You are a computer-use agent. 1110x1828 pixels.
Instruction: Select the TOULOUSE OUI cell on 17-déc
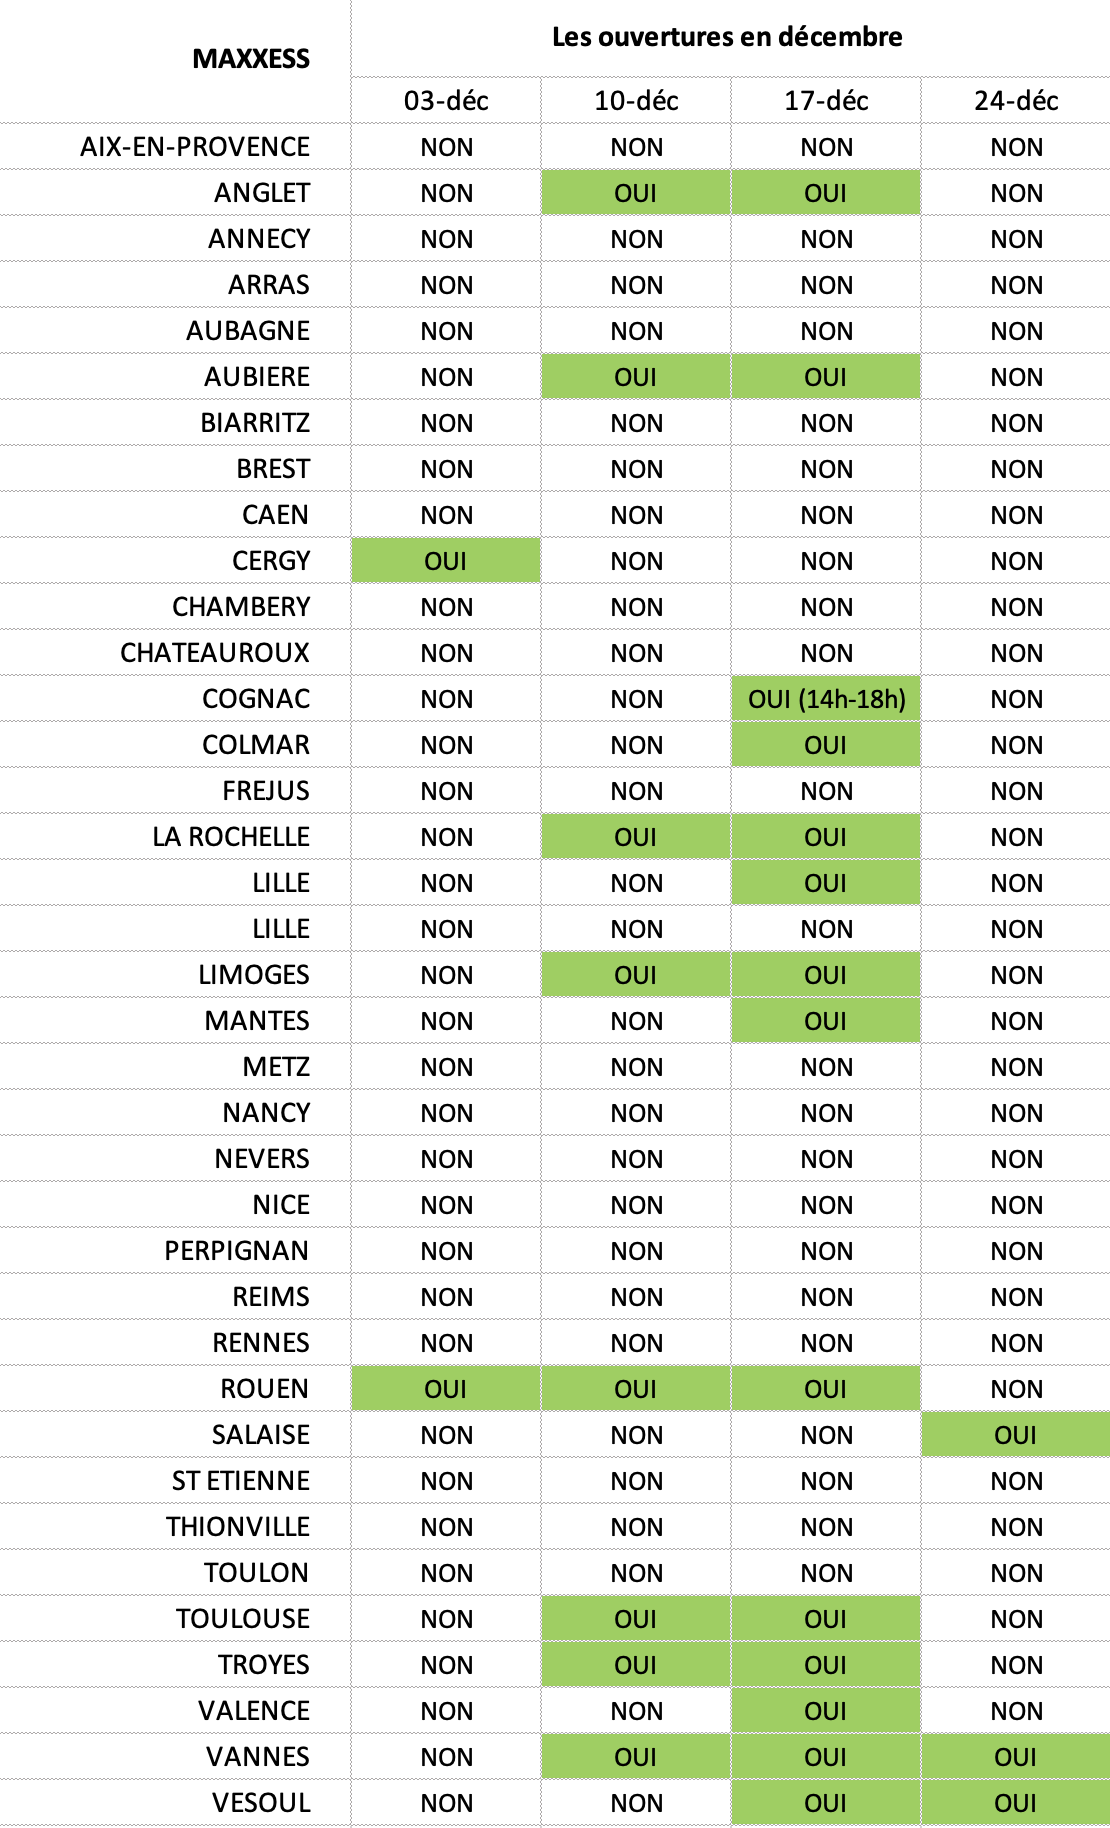pyautogui.click(x=826, y=1619)
